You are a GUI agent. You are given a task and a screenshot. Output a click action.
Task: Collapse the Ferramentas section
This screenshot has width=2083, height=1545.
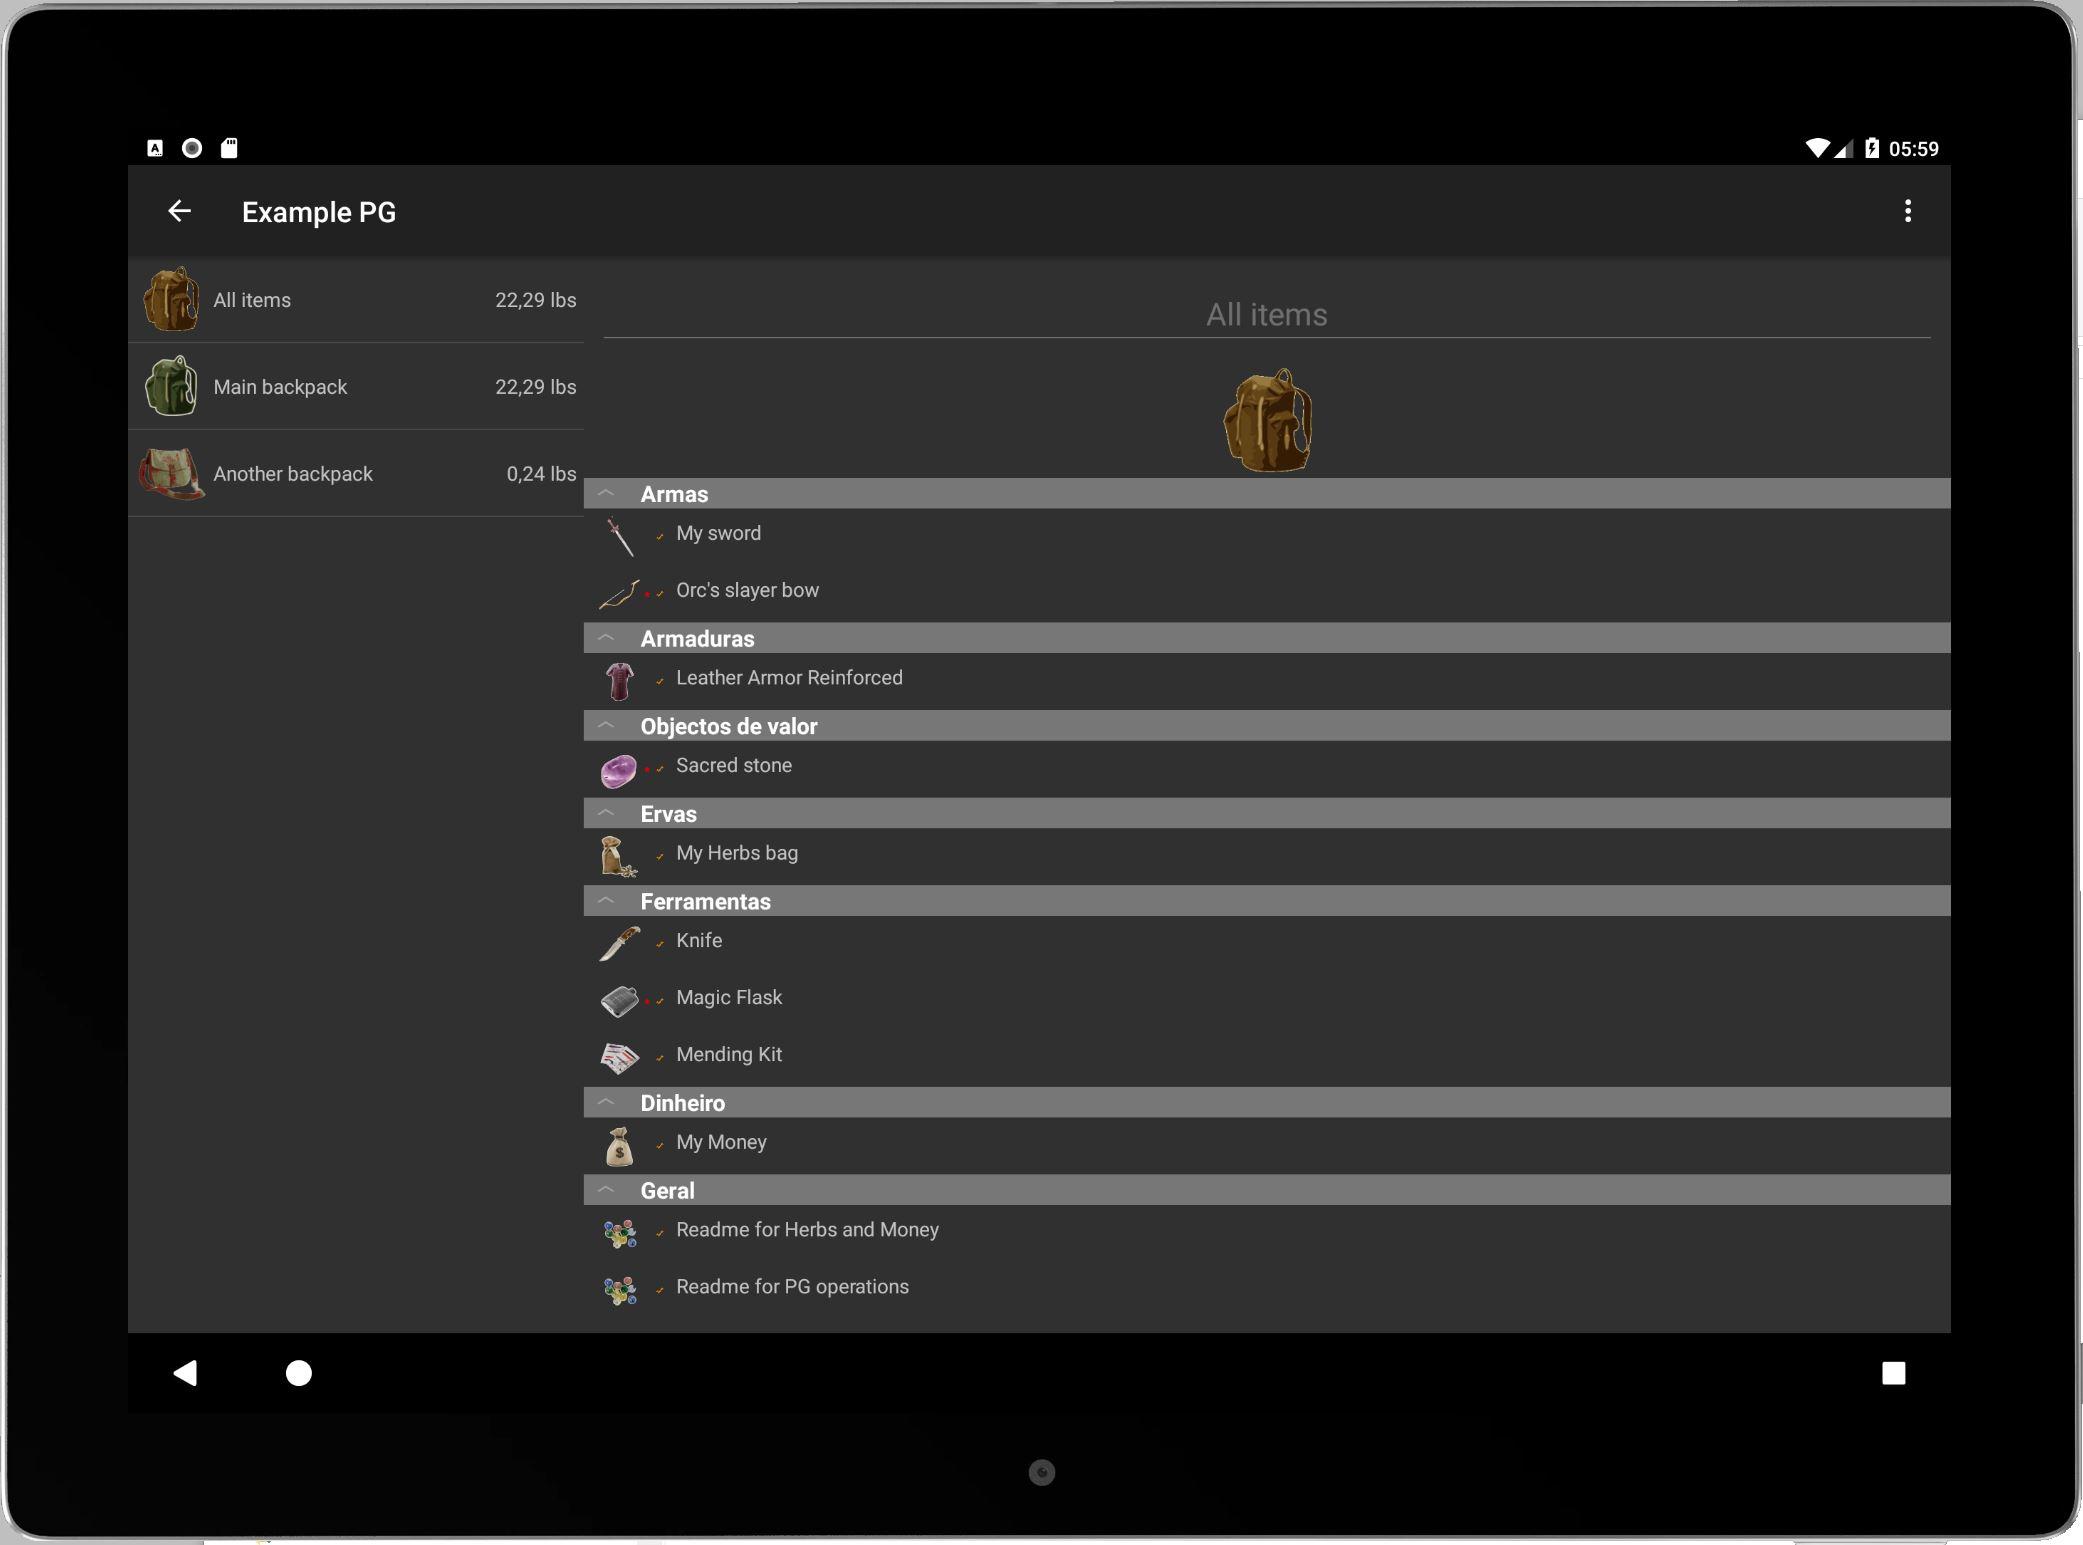point(606,901)
